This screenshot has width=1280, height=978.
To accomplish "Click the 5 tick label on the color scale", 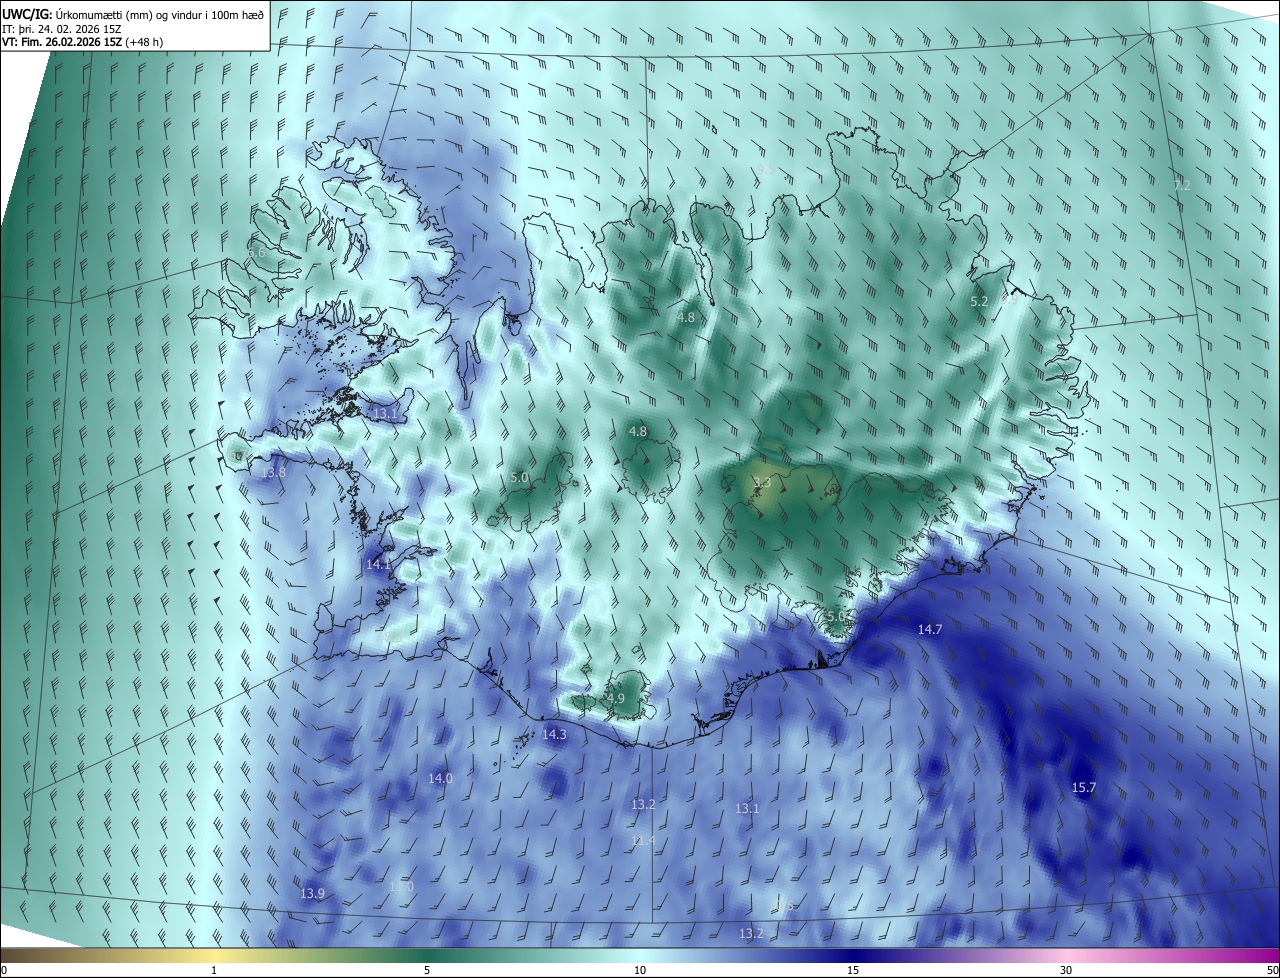I will [x=427, y=970].
